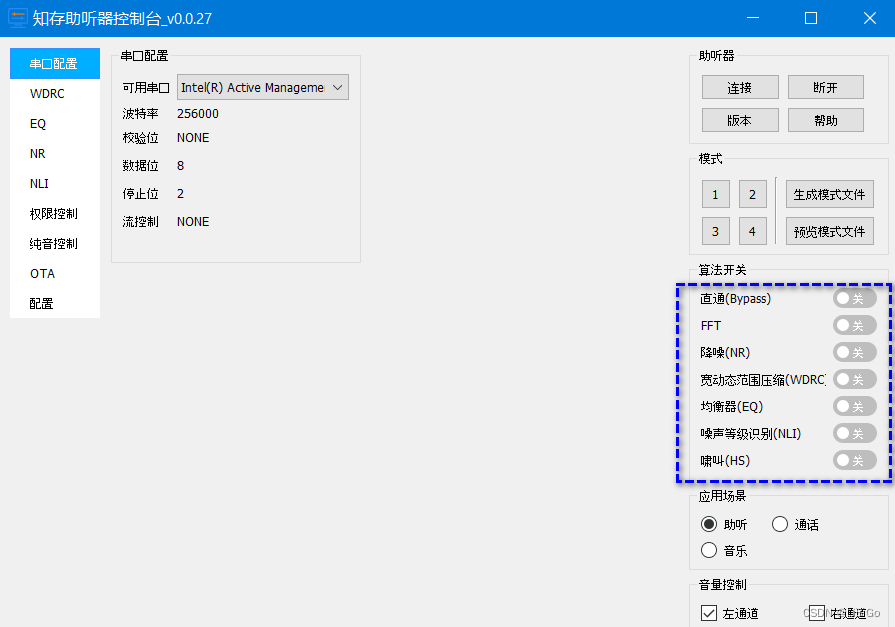Toggle the 直通(Bypass) switch
Screen dimensions: 895x627
[854, 298]
